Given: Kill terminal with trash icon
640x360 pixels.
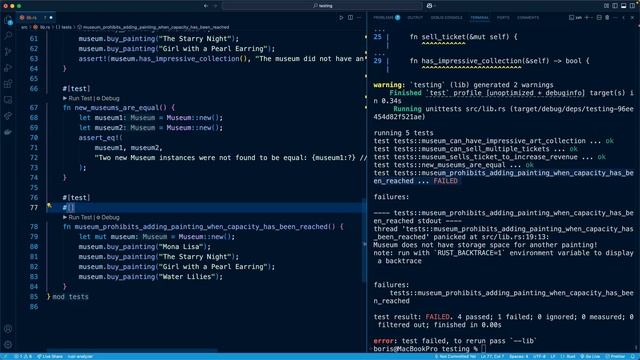Looking at the screenshot, I should click(607, 18).
